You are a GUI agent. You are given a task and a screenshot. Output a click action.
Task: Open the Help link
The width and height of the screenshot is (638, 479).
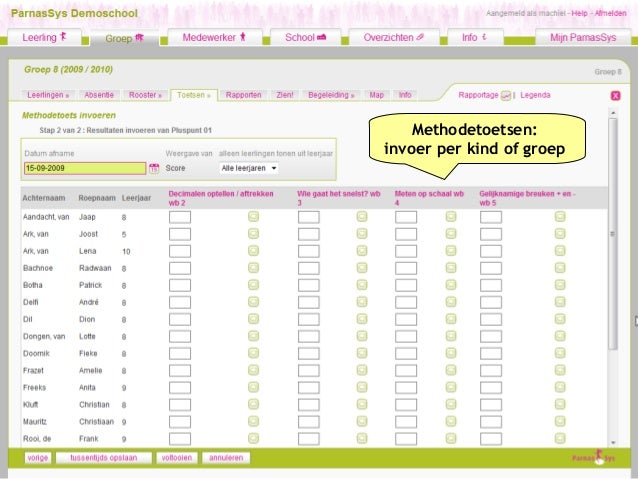pos(579,13)
